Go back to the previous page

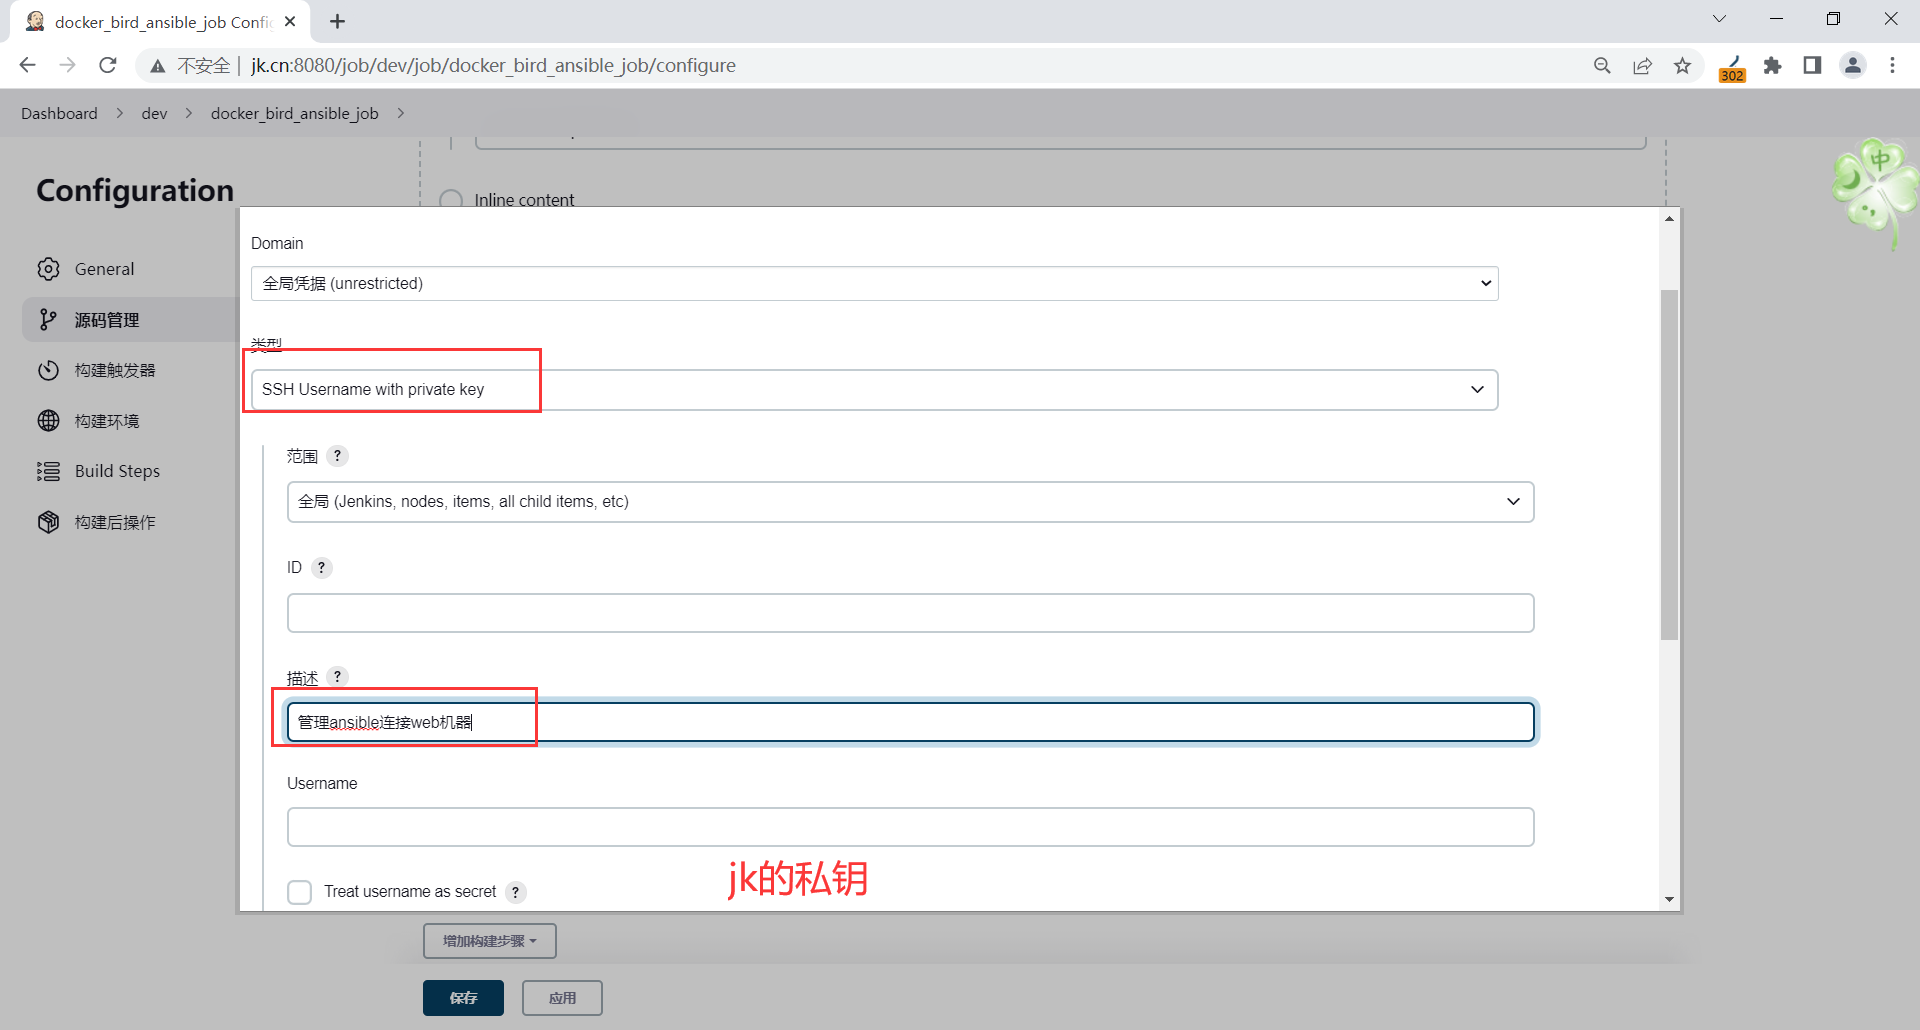[x=27, y=65]
